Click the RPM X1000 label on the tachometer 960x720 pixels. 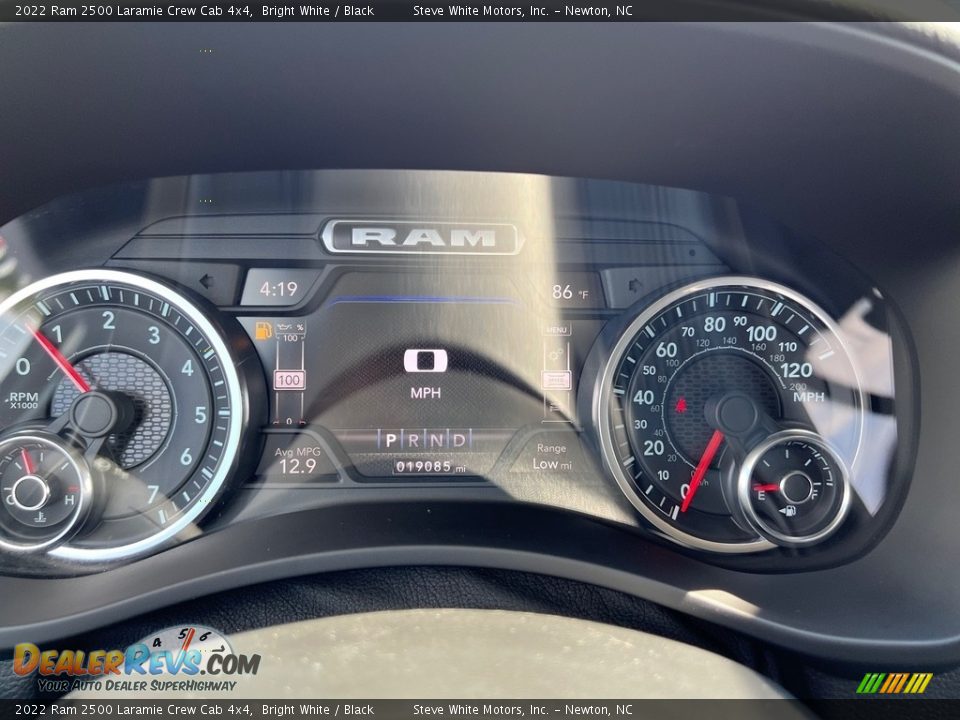point(23,400)
